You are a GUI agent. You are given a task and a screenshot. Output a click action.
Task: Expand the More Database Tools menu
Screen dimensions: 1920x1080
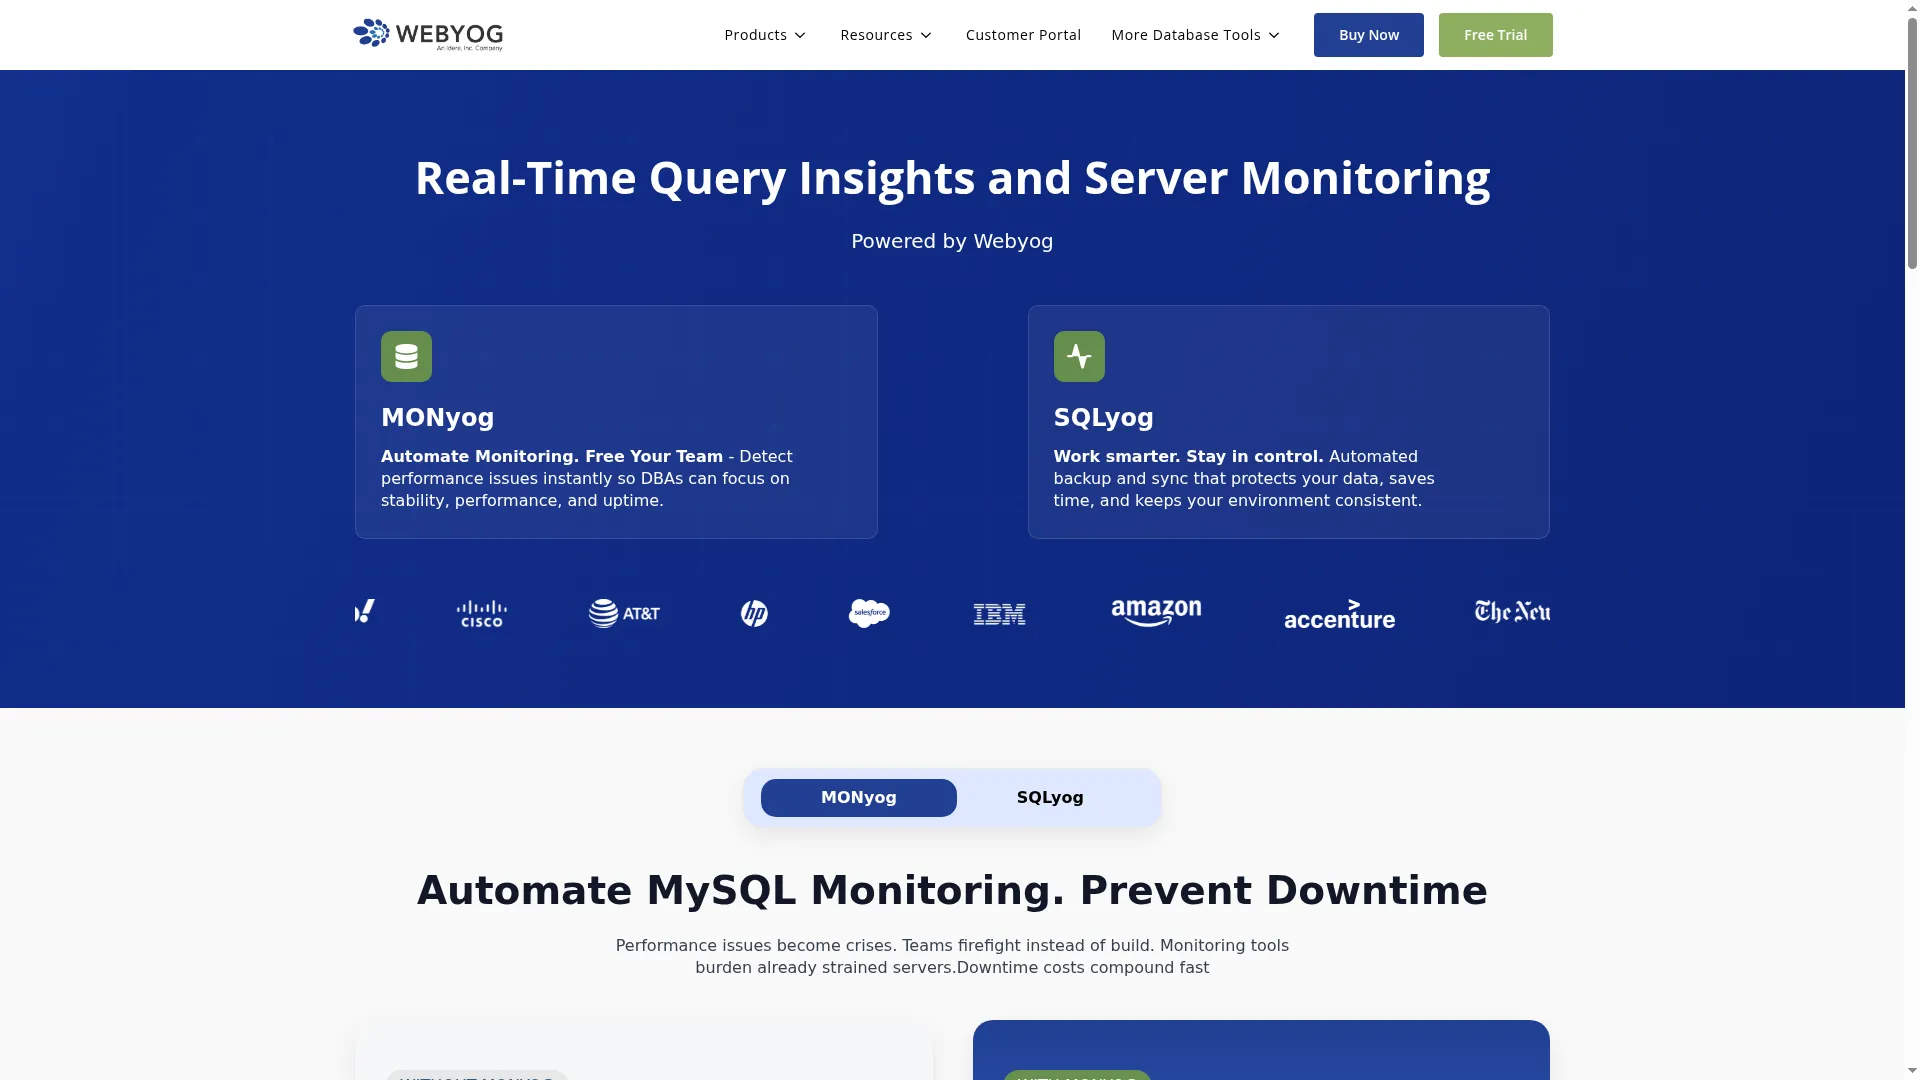click(x=1196, y=35)
